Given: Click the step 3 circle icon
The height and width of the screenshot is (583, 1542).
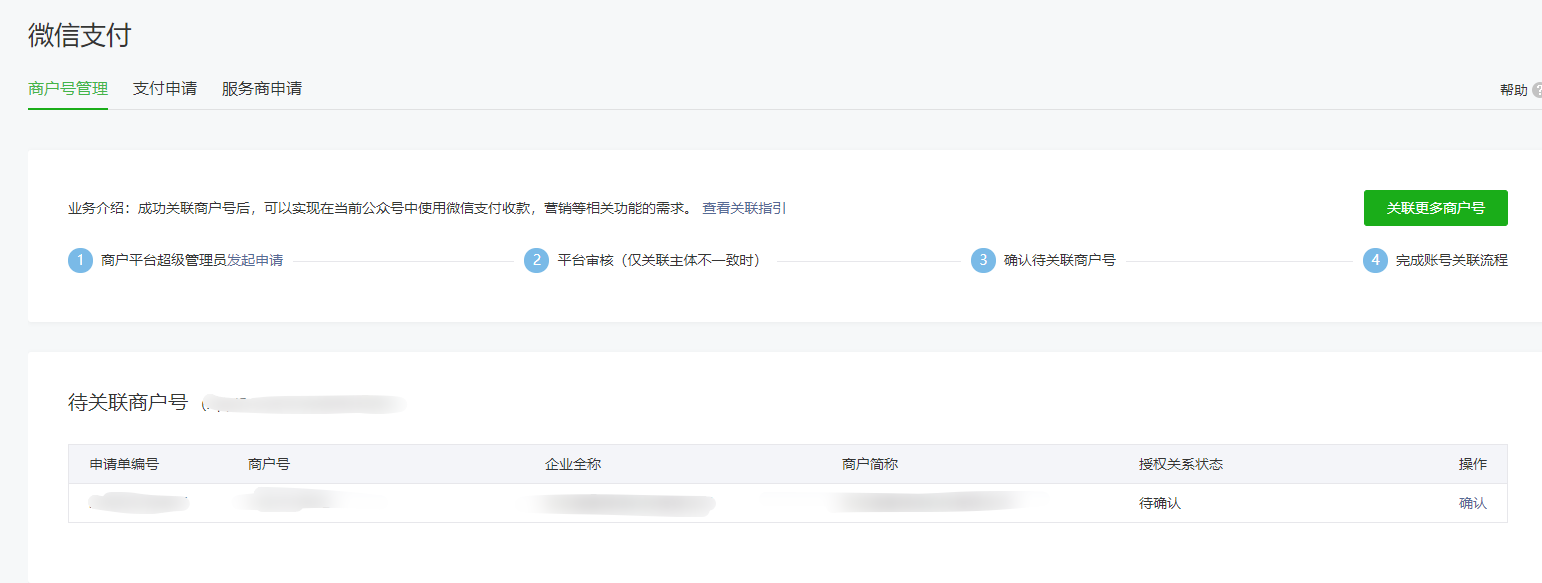Looking at the screenshot, I should pos(983,261).
